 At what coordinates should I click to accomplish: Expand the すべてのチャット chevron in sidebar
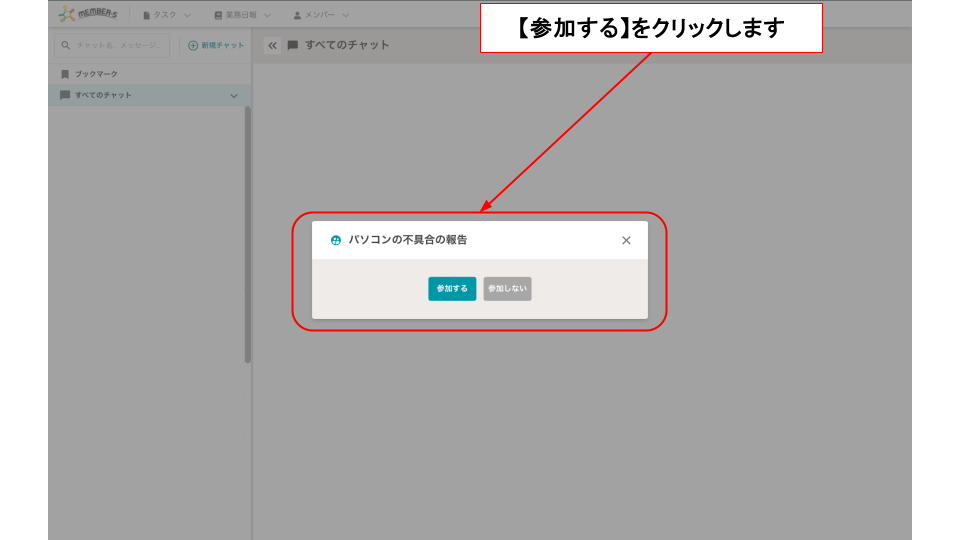234,96
